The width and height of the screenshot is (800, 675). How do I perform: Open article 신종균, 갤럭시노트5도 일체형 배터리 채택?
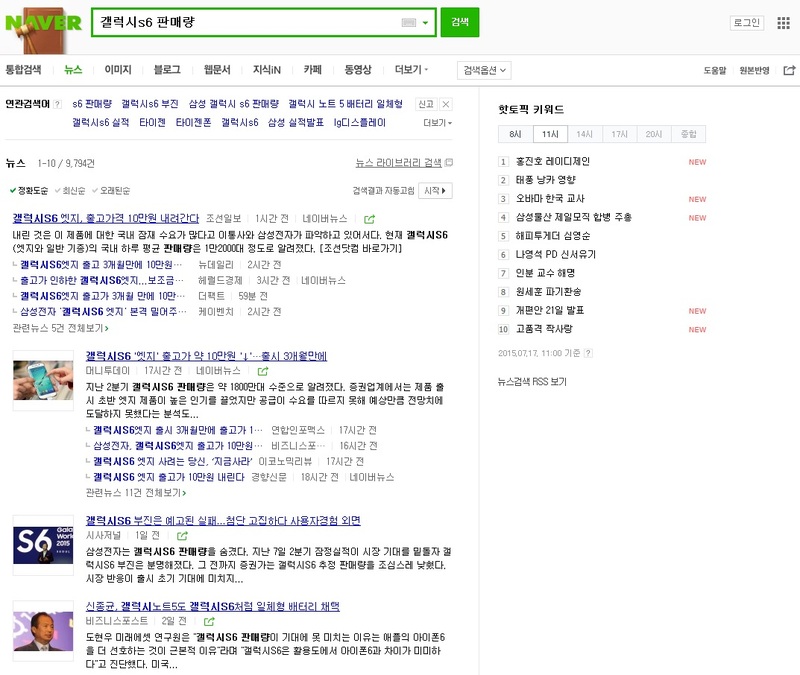[x=212, y=607]
